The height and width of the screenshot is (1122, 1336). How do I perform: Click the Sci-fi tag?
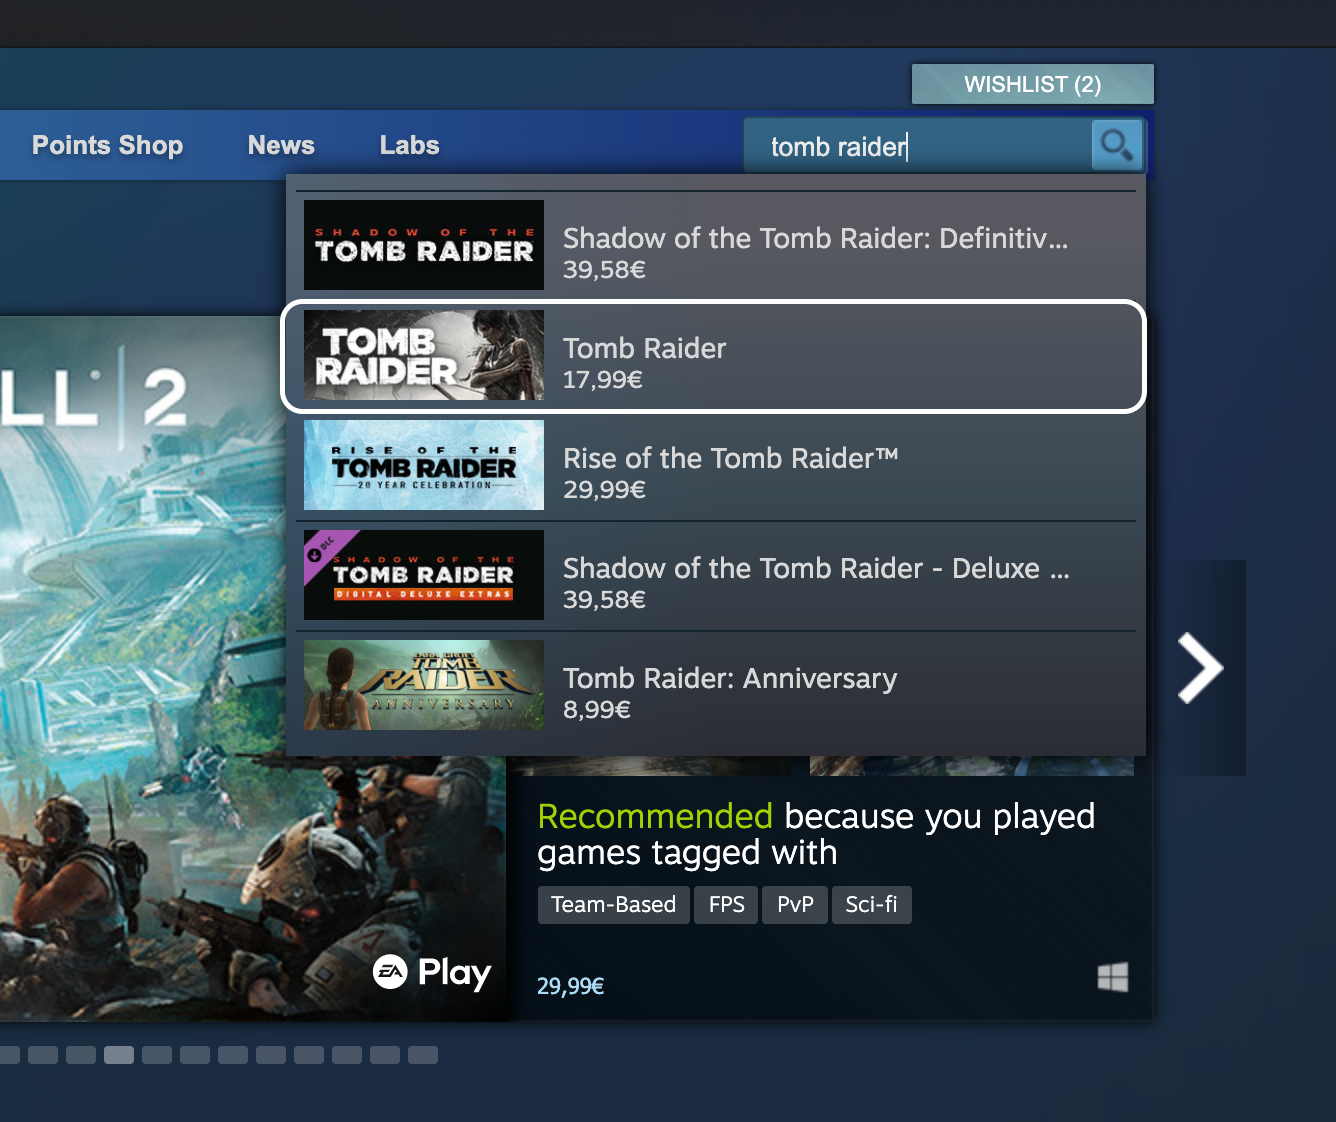point(872,905)
